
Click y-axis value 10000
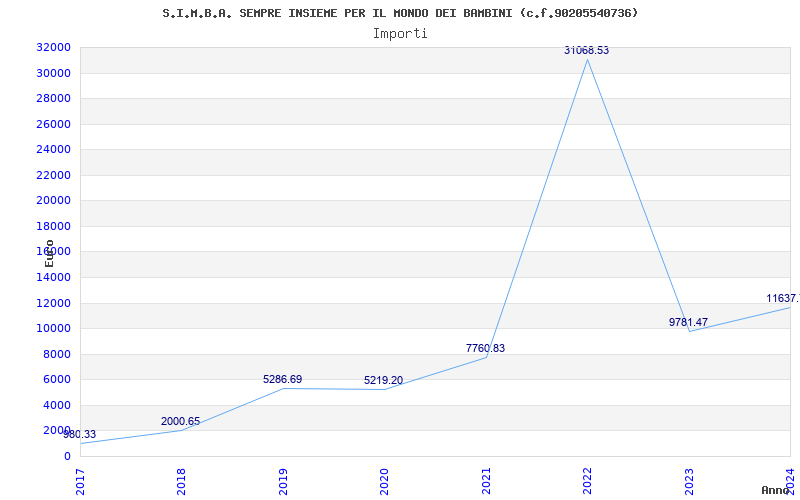click(x=54, y=329)
